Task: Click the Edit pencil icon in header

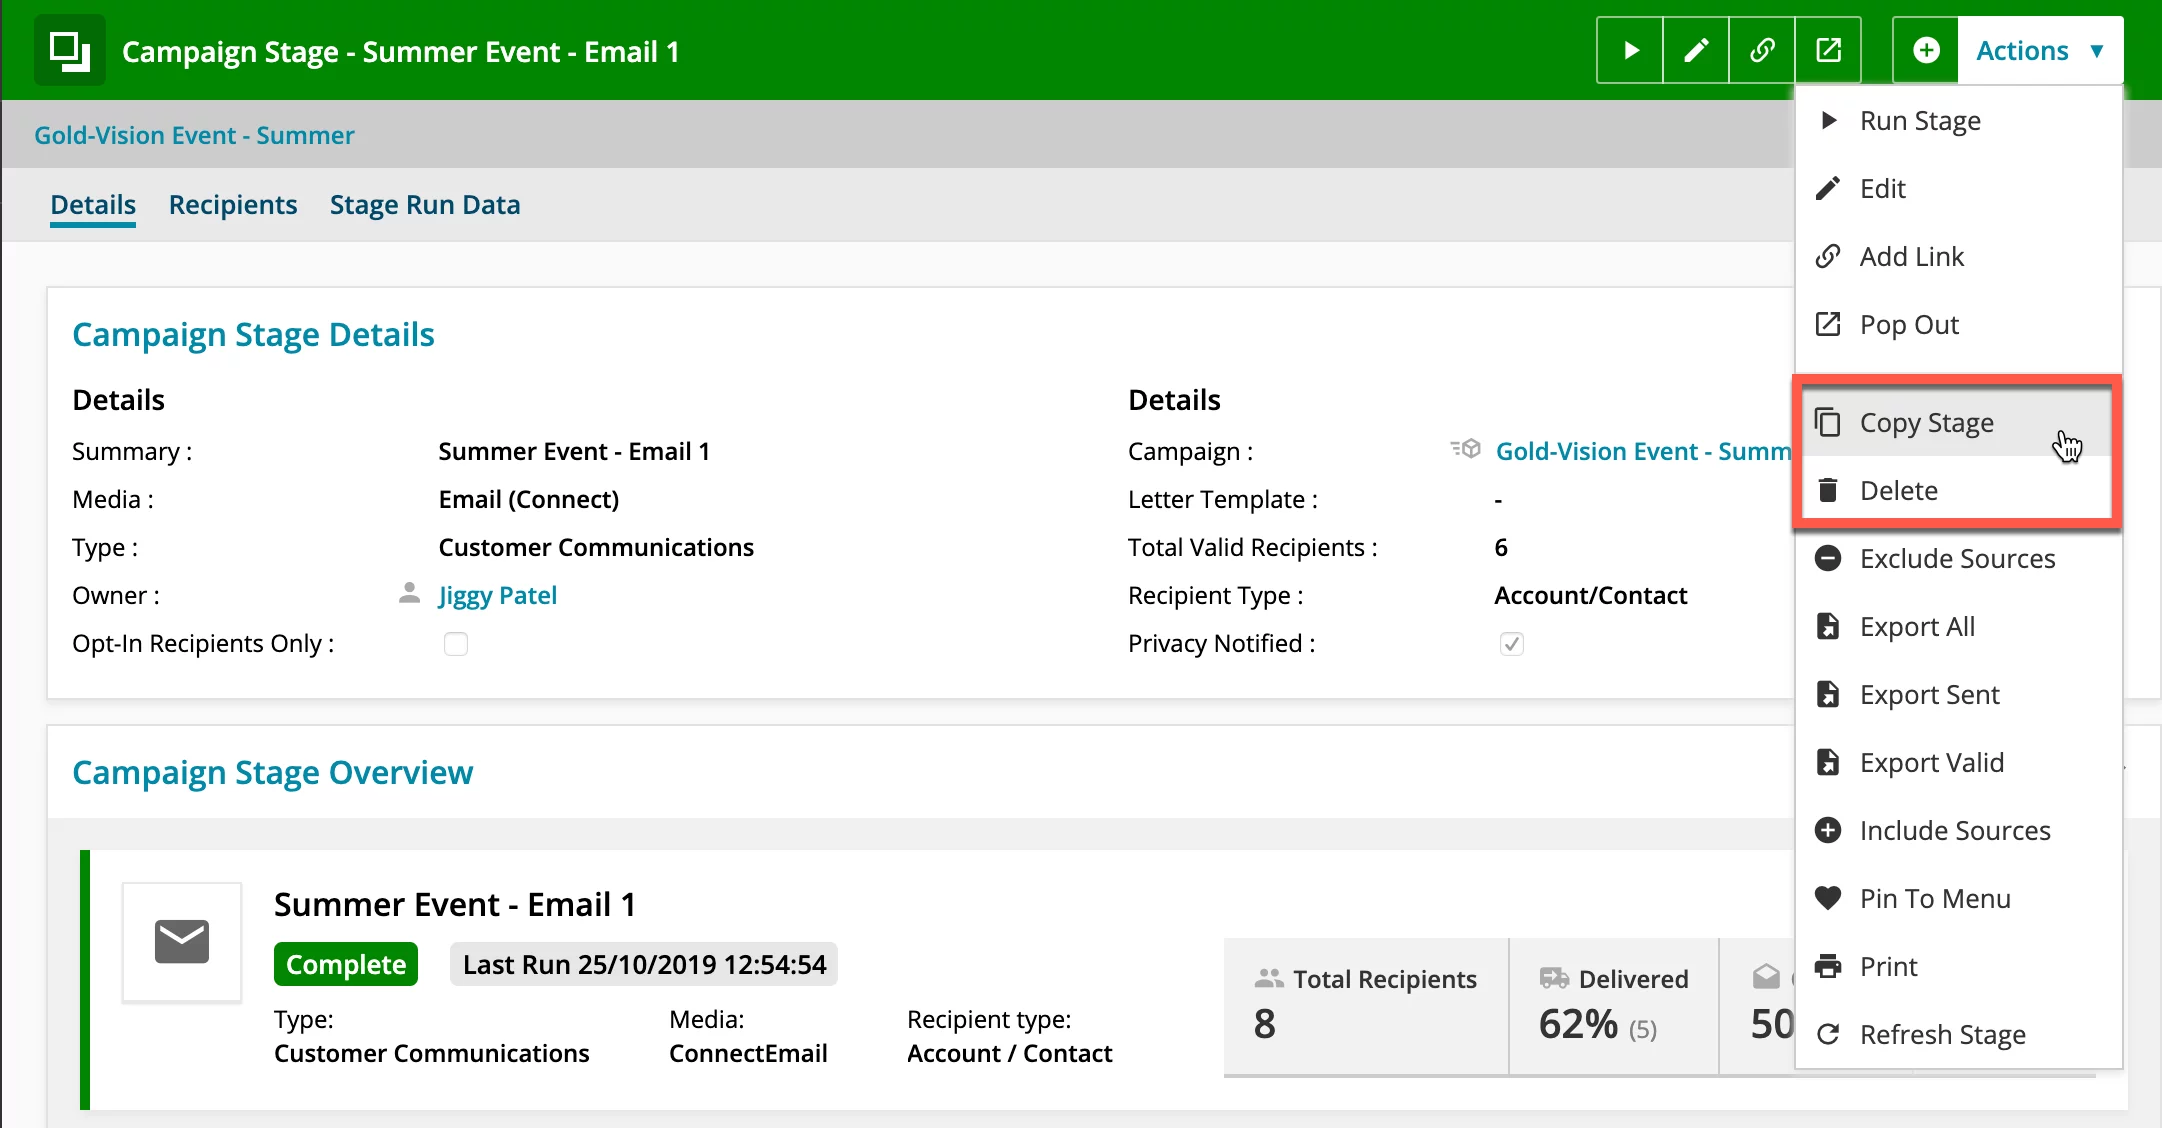Action: [1696, 50]
